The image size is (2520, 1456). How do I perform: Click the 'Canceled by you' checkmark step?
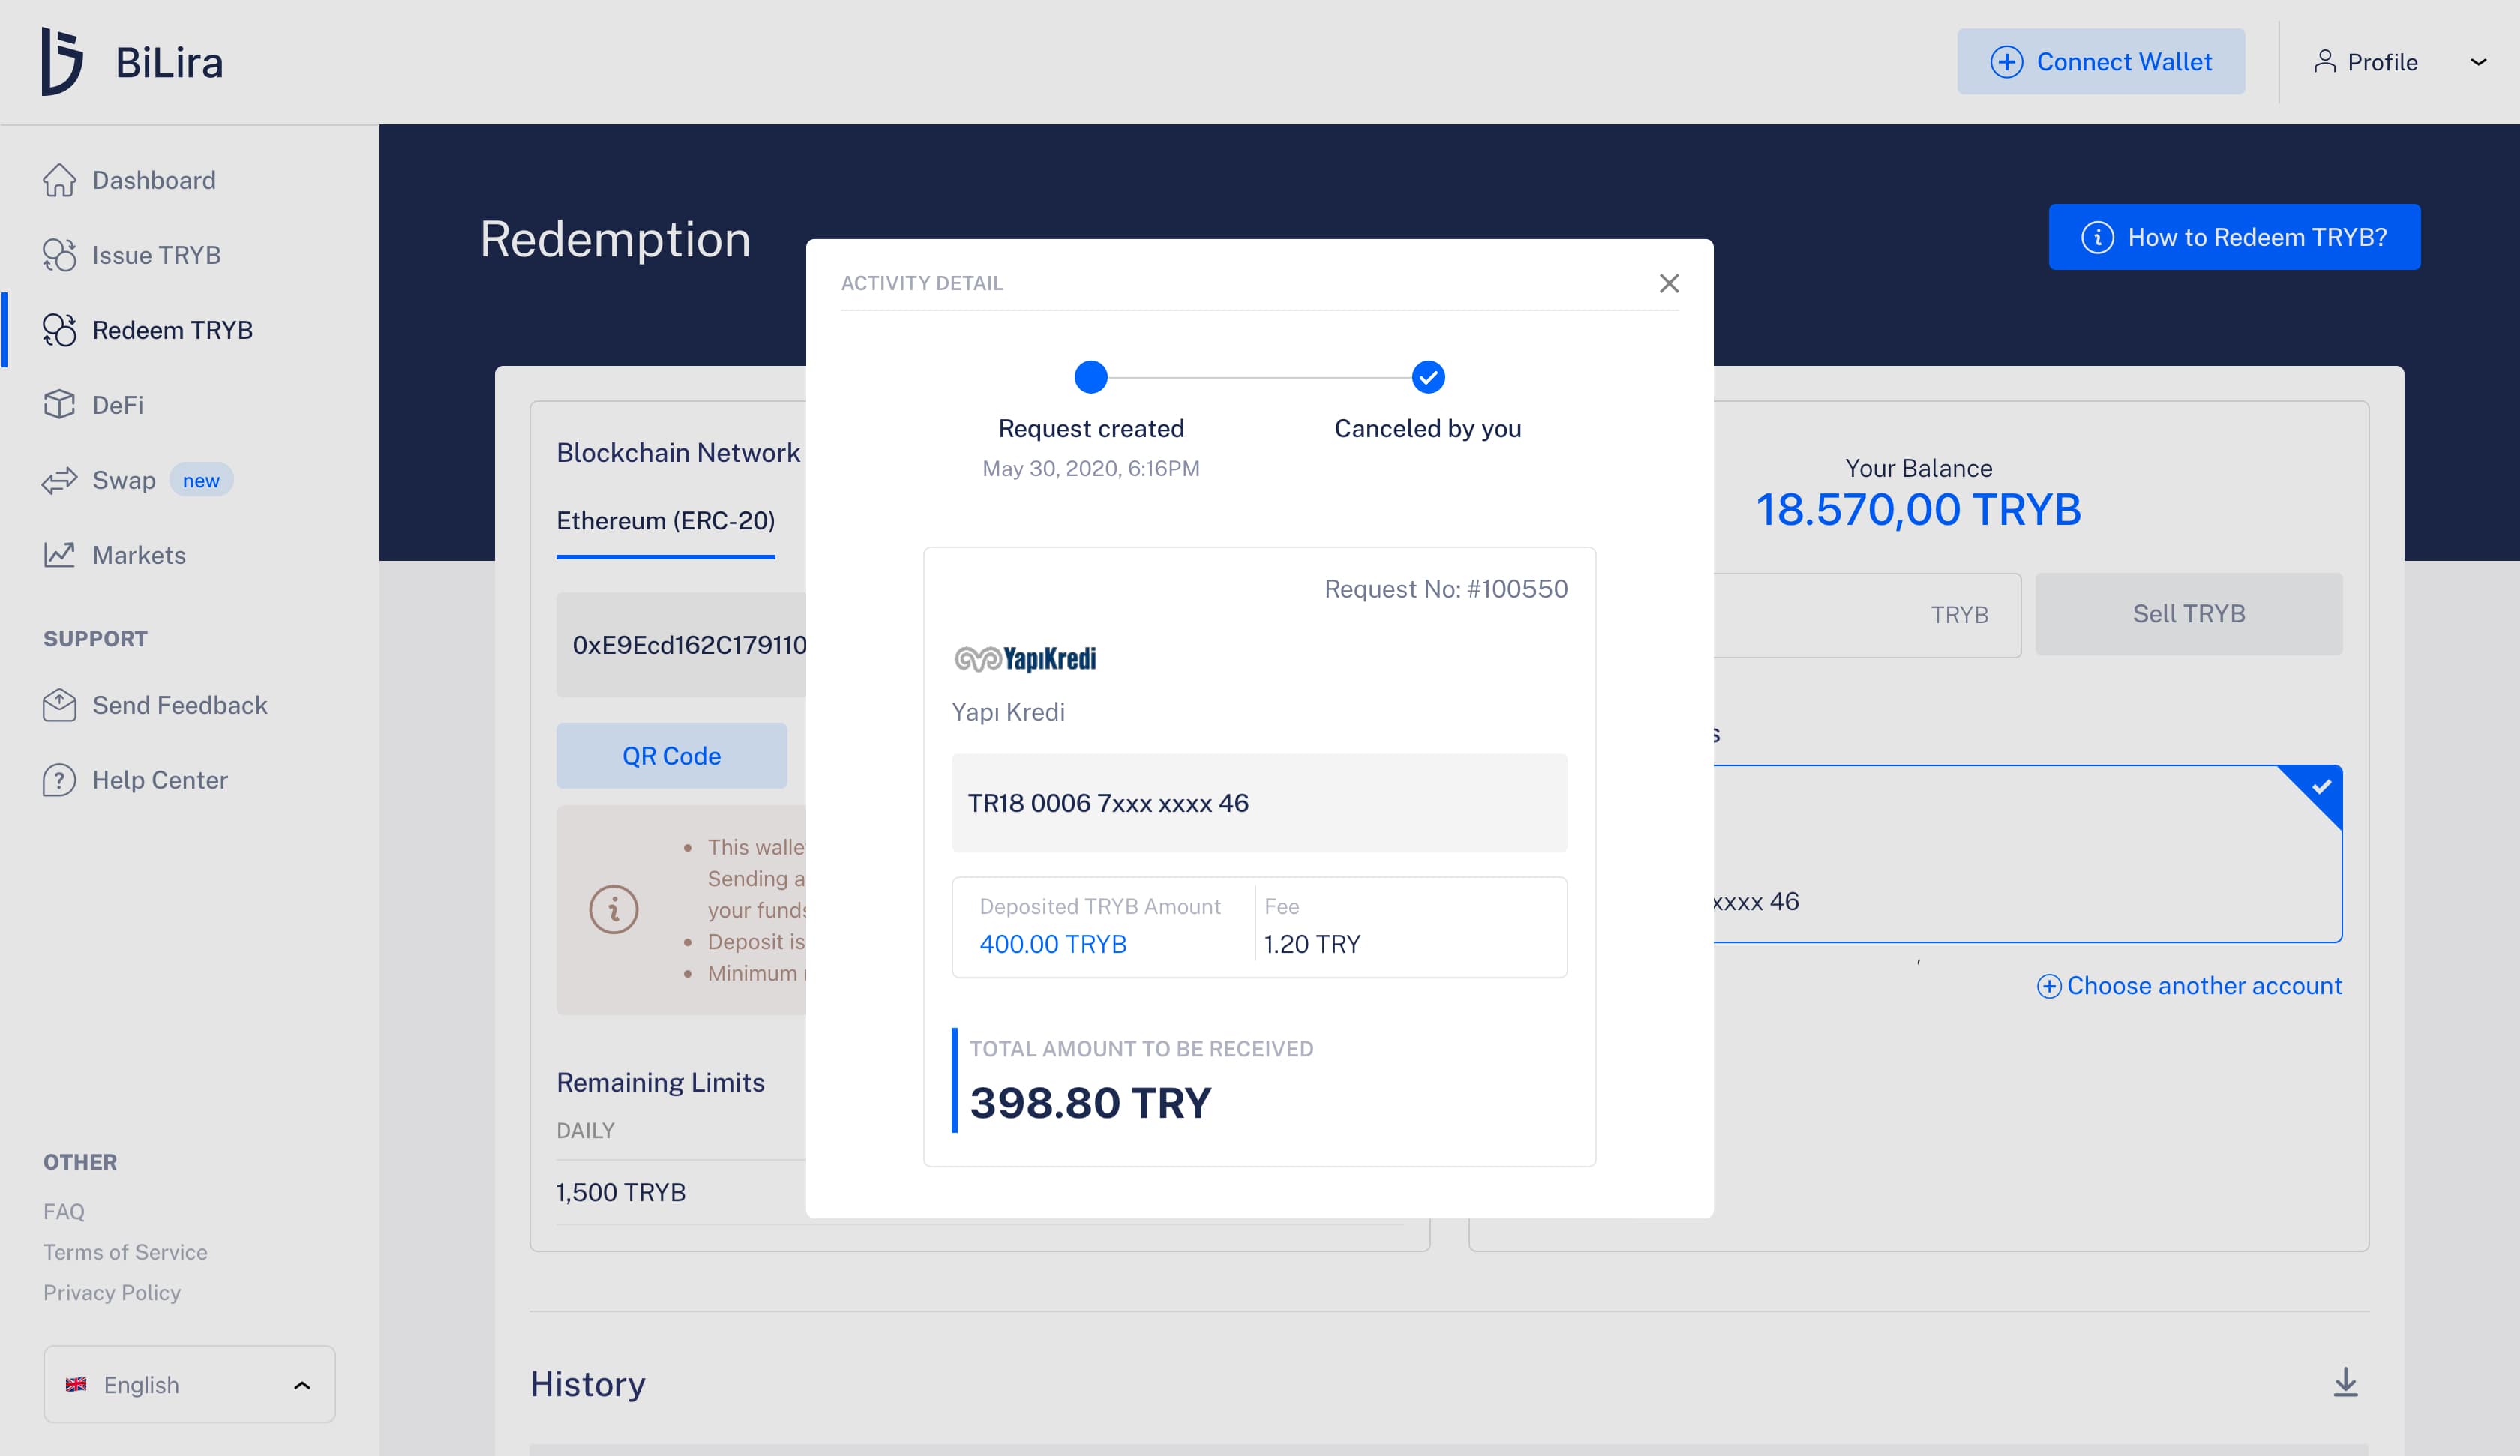[1427, 377]
